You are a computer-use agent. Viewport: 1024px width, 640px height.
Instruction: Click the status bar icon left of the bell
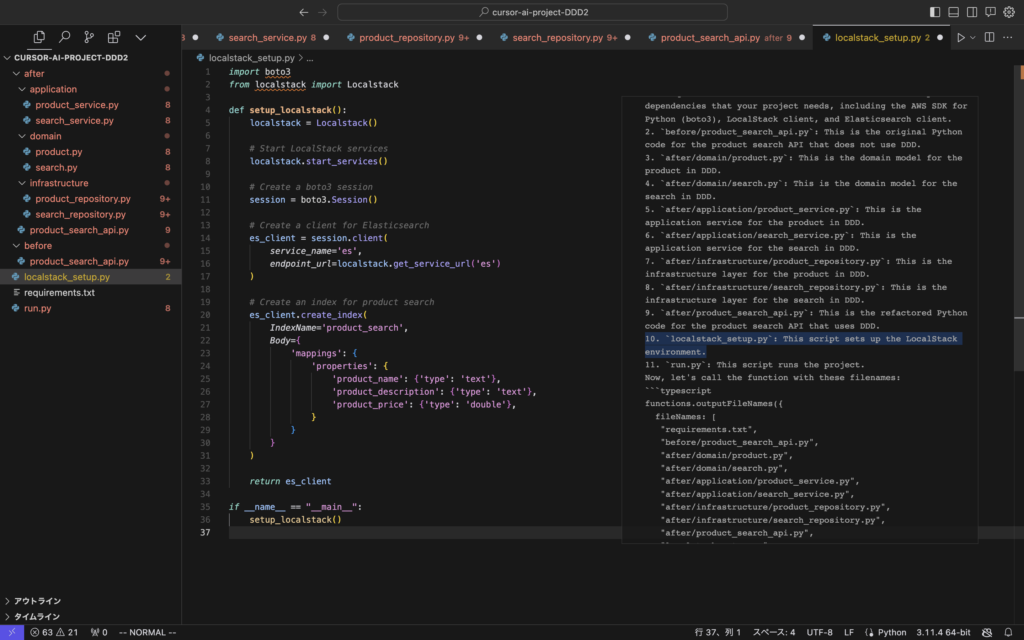[987, 632]
